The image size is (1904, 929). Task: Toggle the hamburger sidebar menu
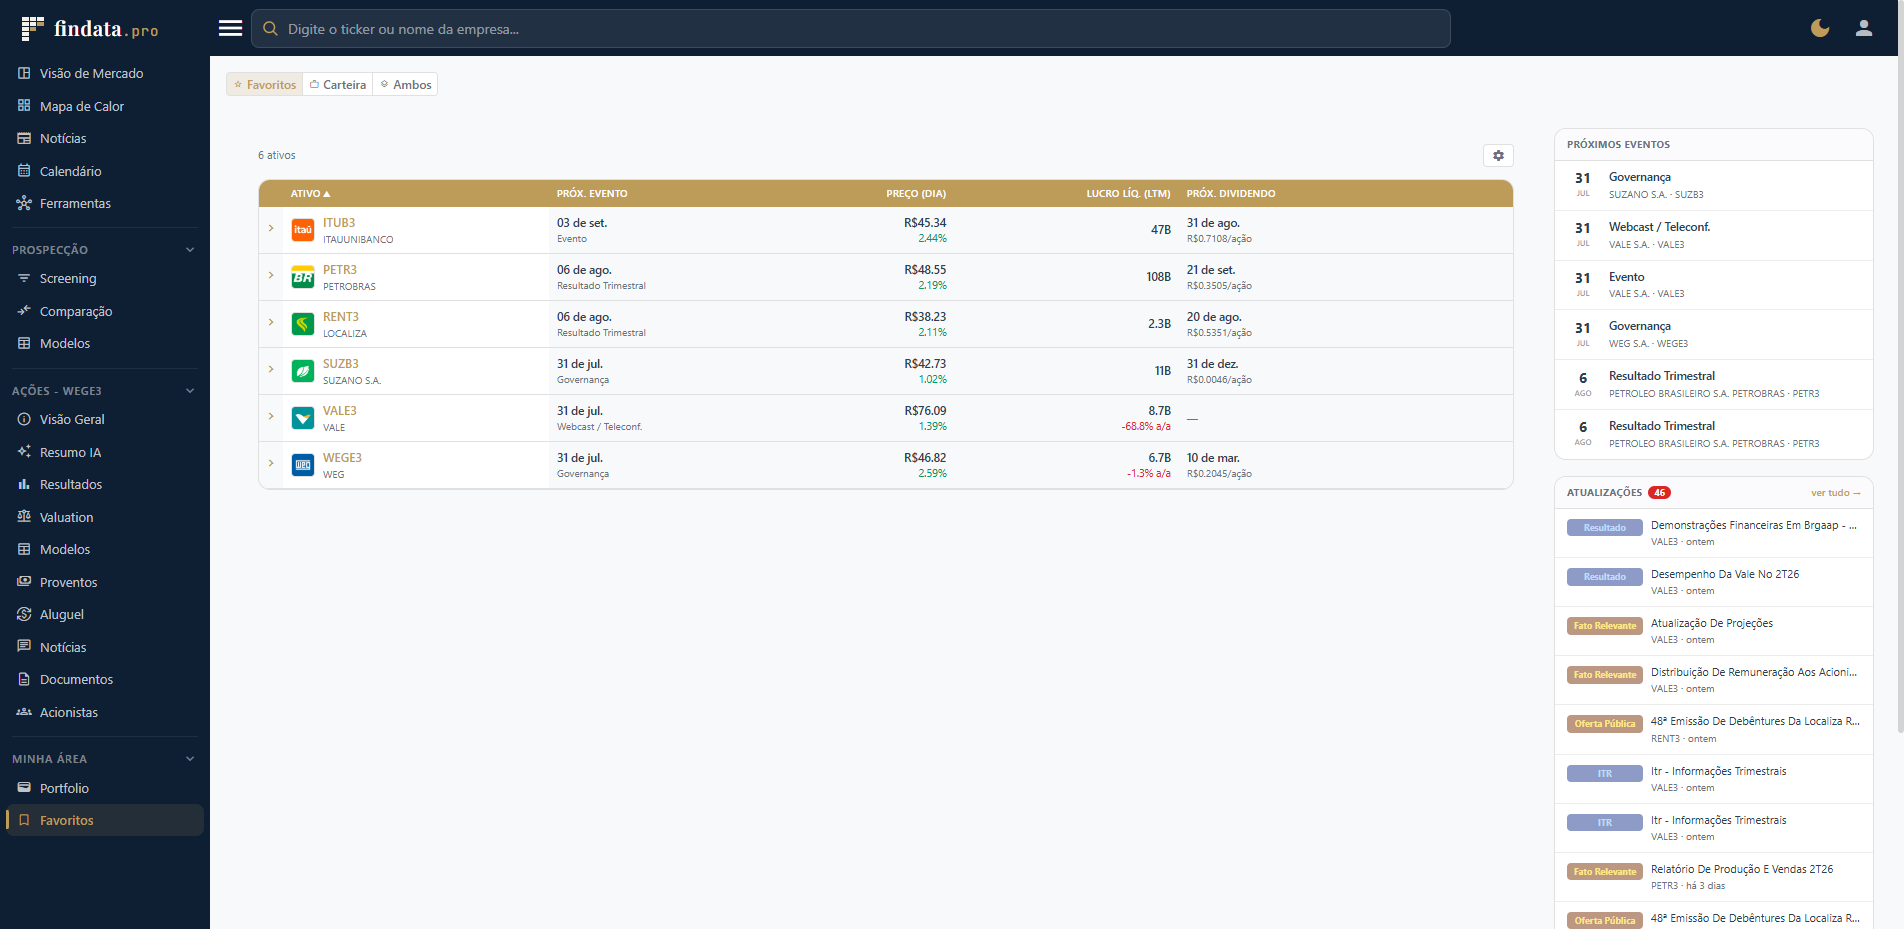click(x=230, y=28)
